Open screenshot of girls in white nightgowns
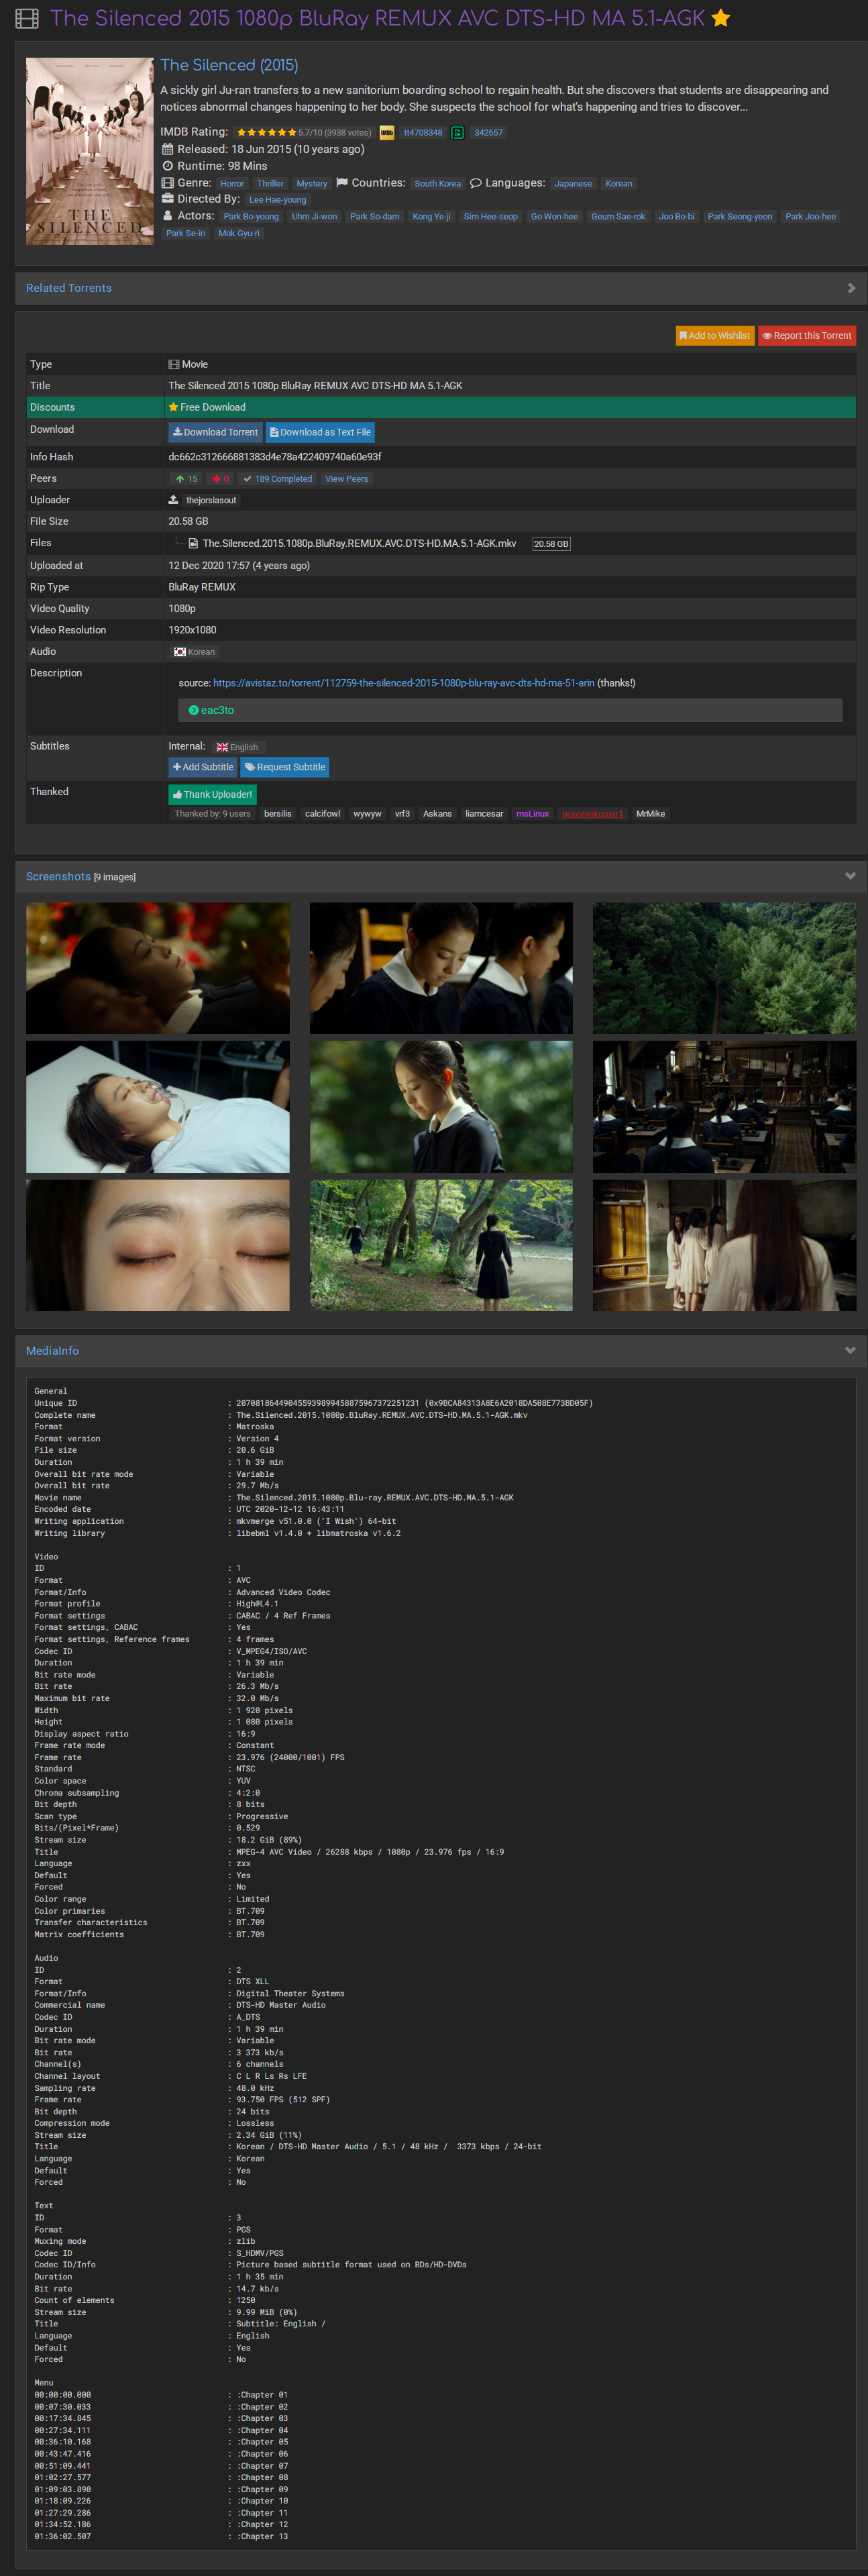The height and width of the screenshot is (2576, 868). click(x=724, y=1245)
